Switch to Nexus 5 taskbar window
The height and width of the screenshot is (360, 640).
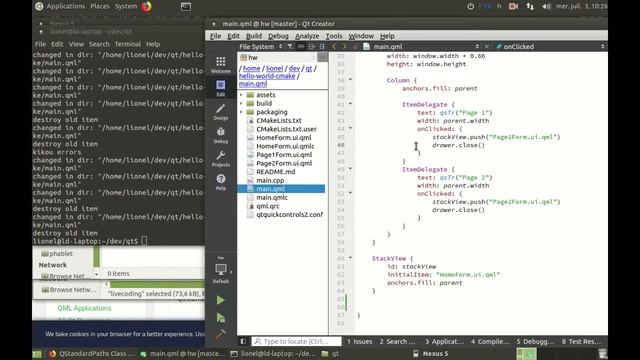[x=431, y=353]
